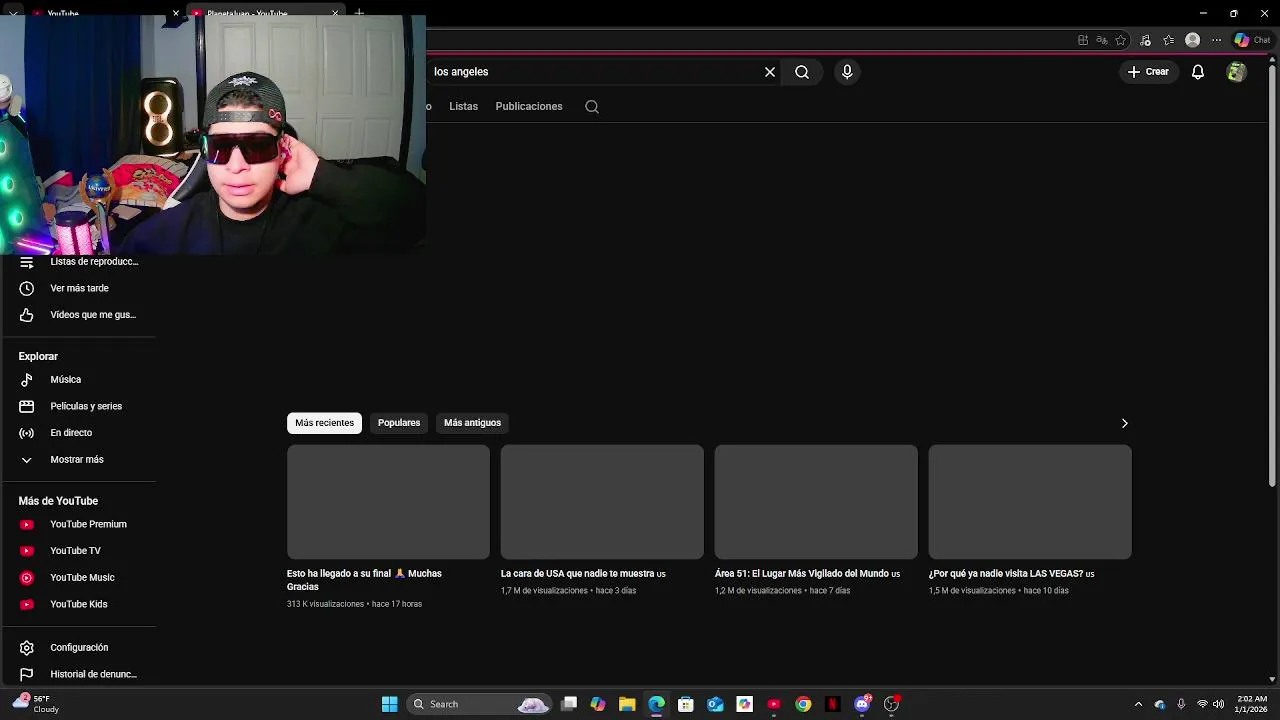
Task: Start voice search with the microphone icon
Action: (847, 72)
